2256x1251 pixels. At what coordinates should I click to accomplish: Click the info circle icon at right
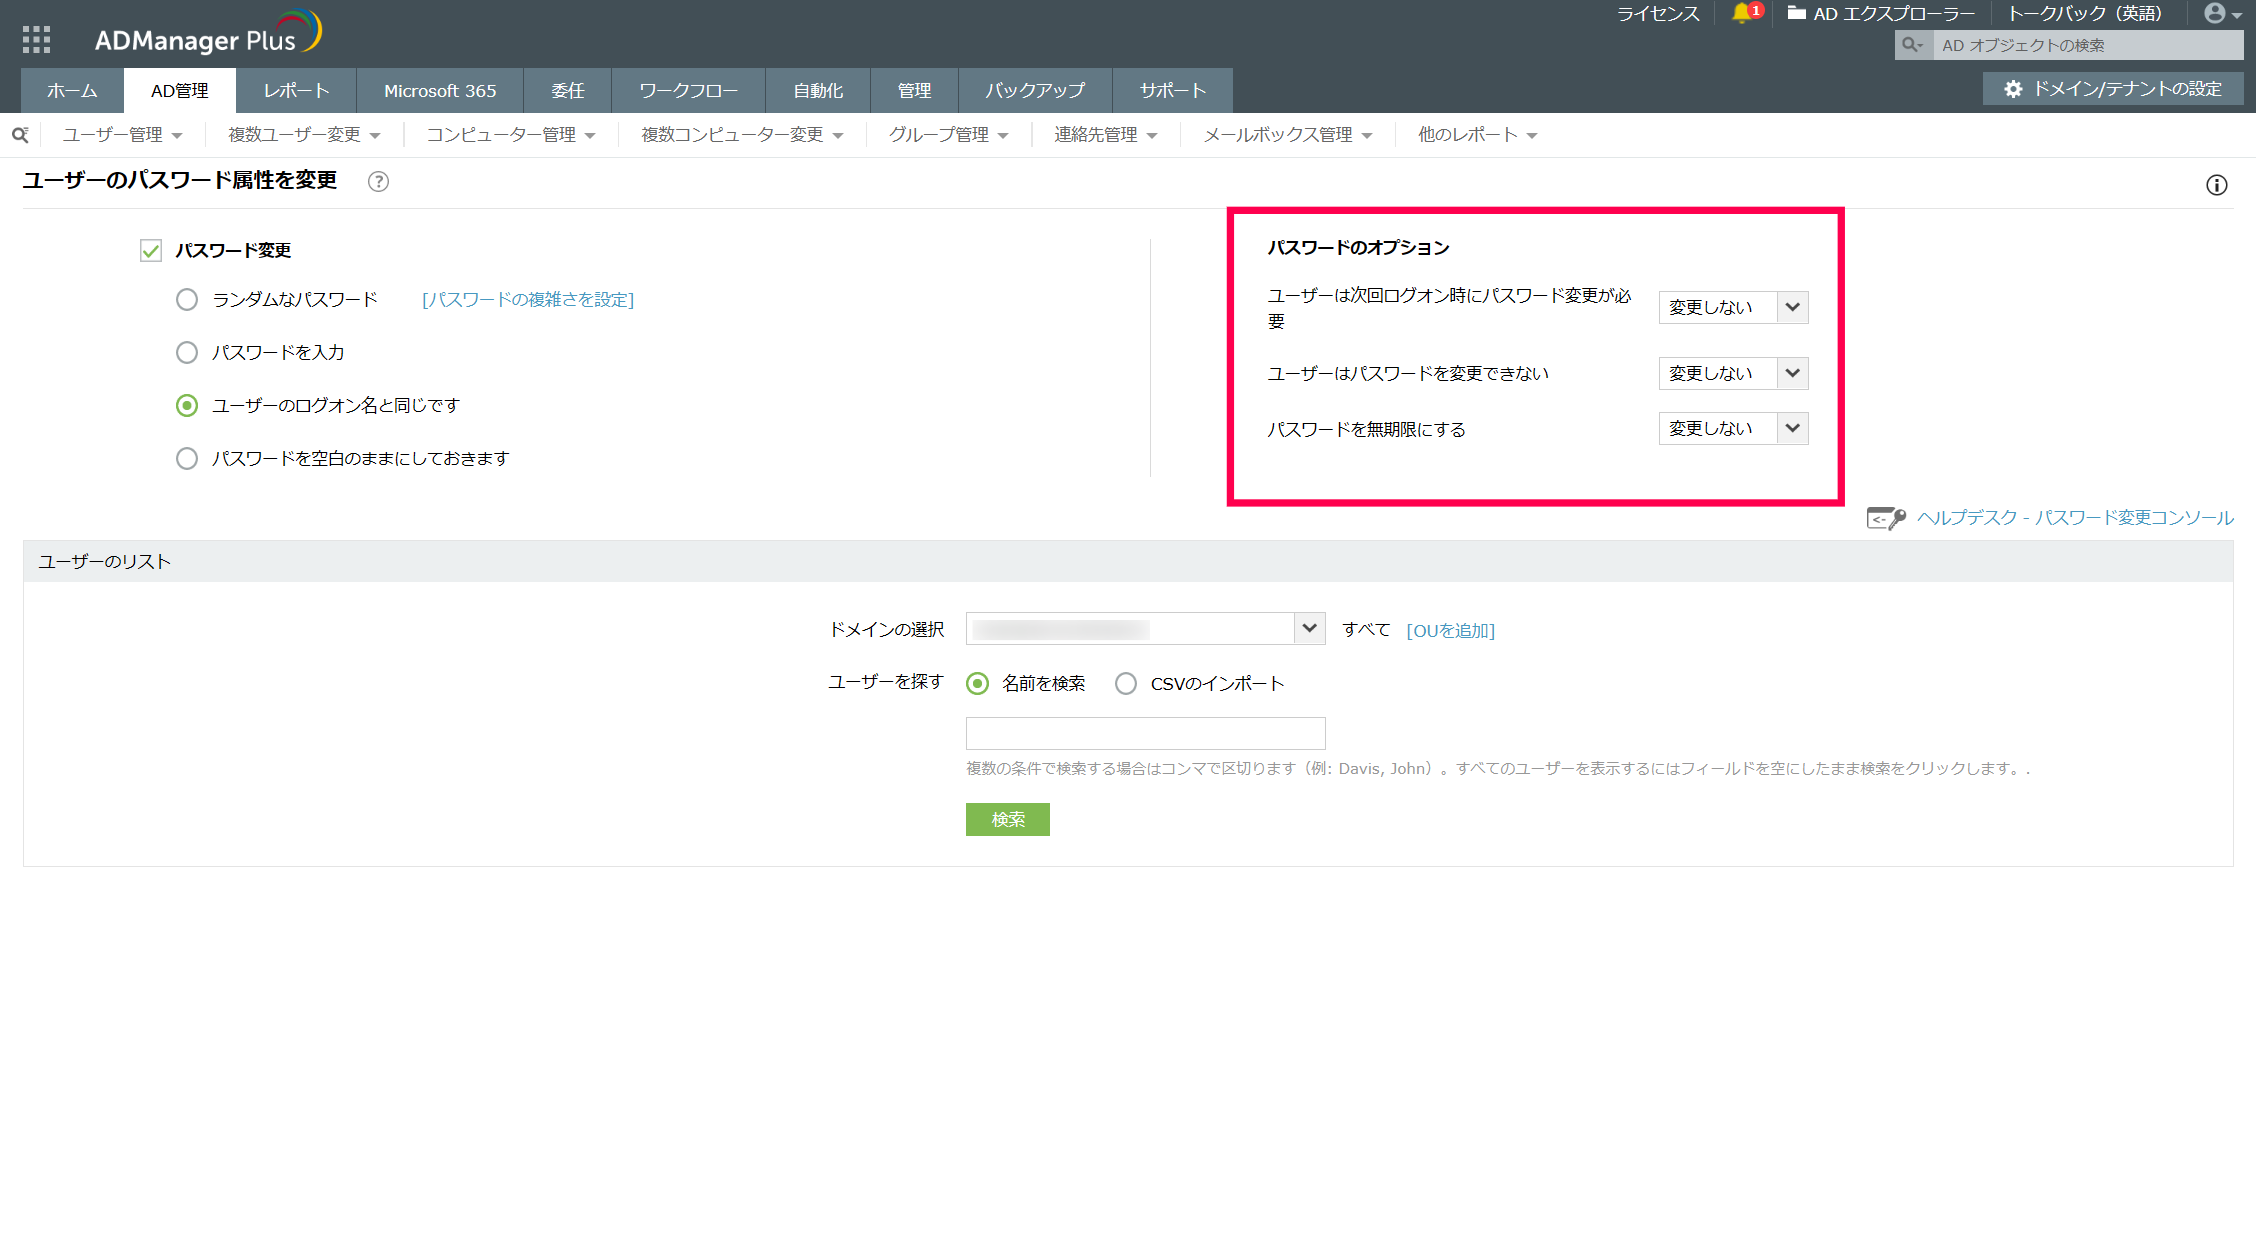(2217, 185)
